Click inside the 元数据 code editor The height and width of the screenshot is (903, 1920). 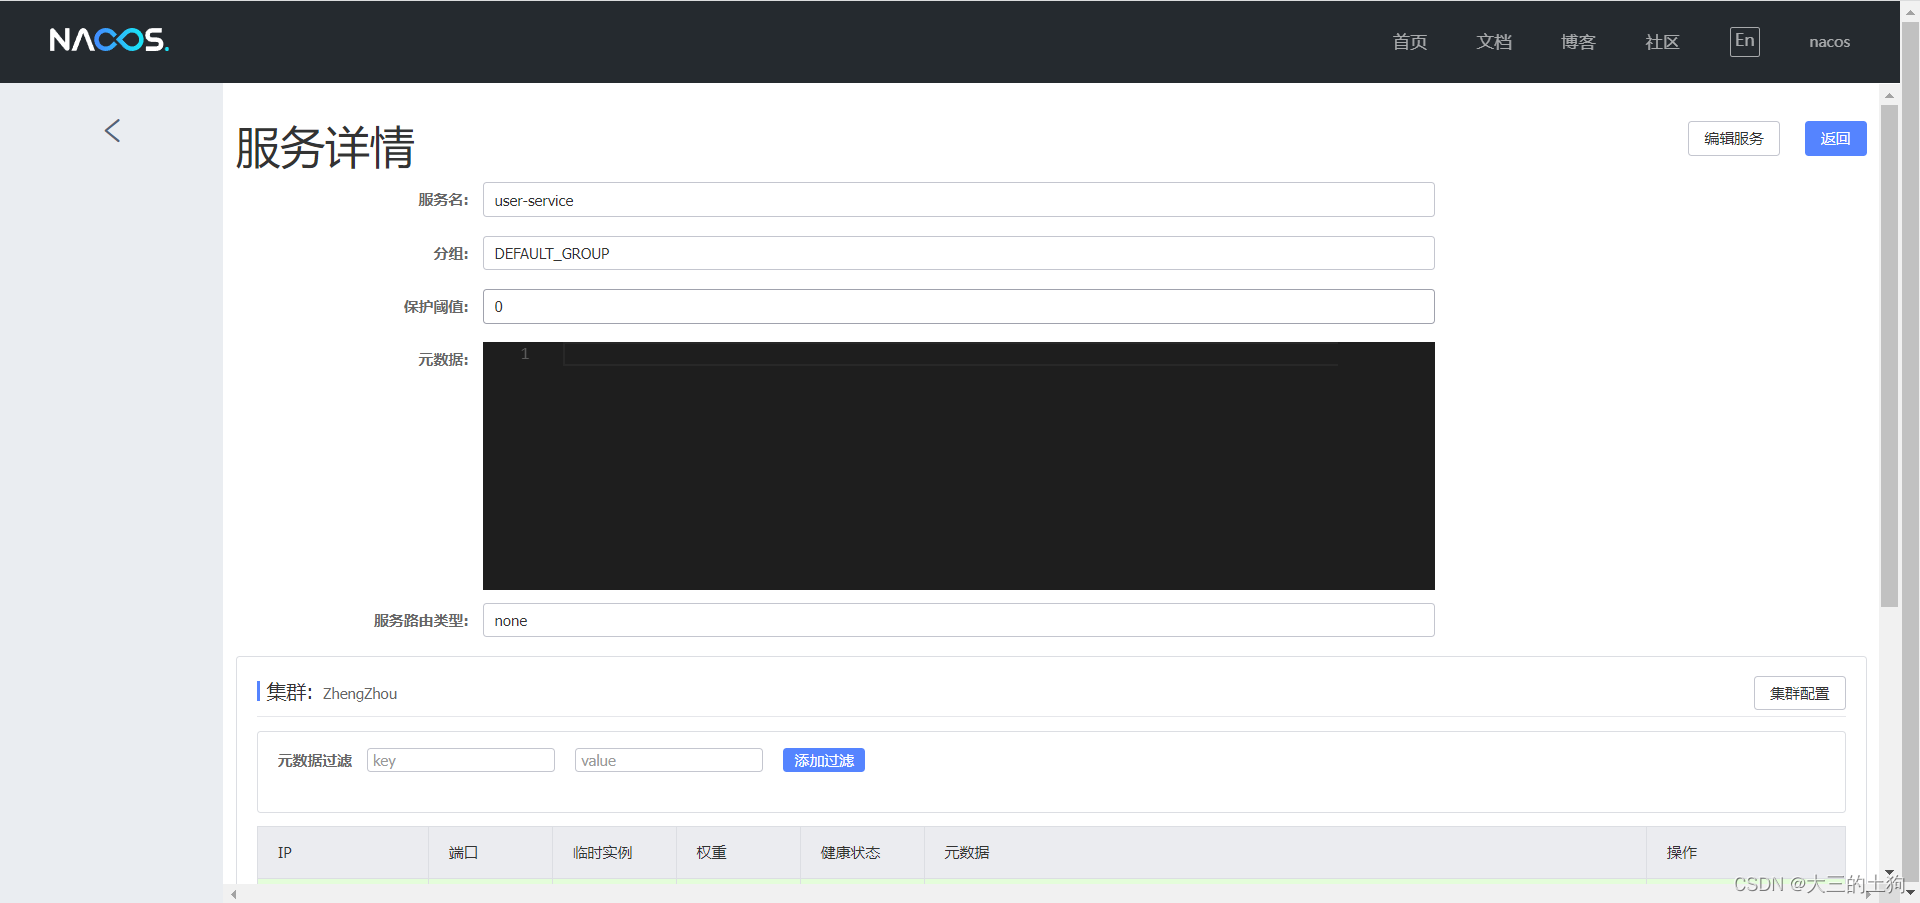pos(958,466)
